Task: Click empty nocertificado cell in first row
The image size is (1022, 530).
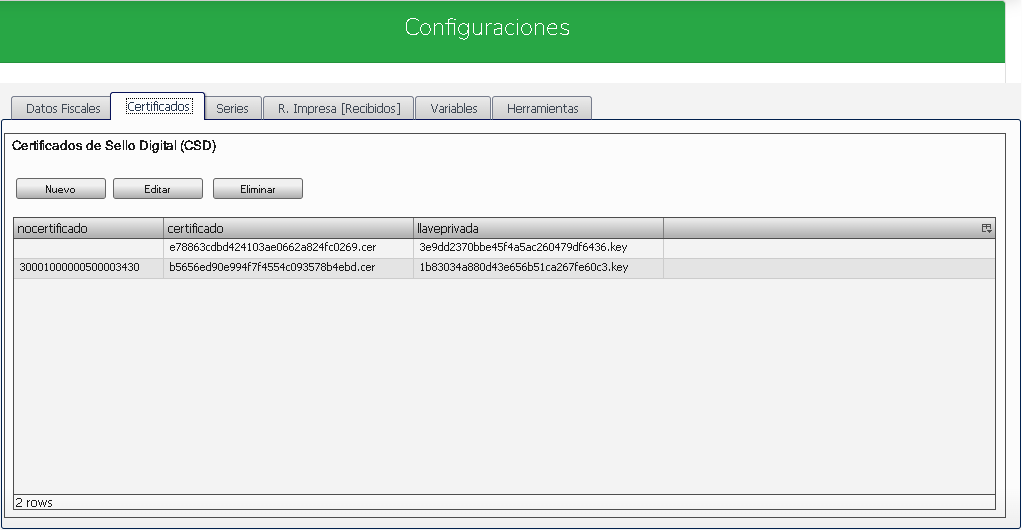Action: (x=88, y=247)
